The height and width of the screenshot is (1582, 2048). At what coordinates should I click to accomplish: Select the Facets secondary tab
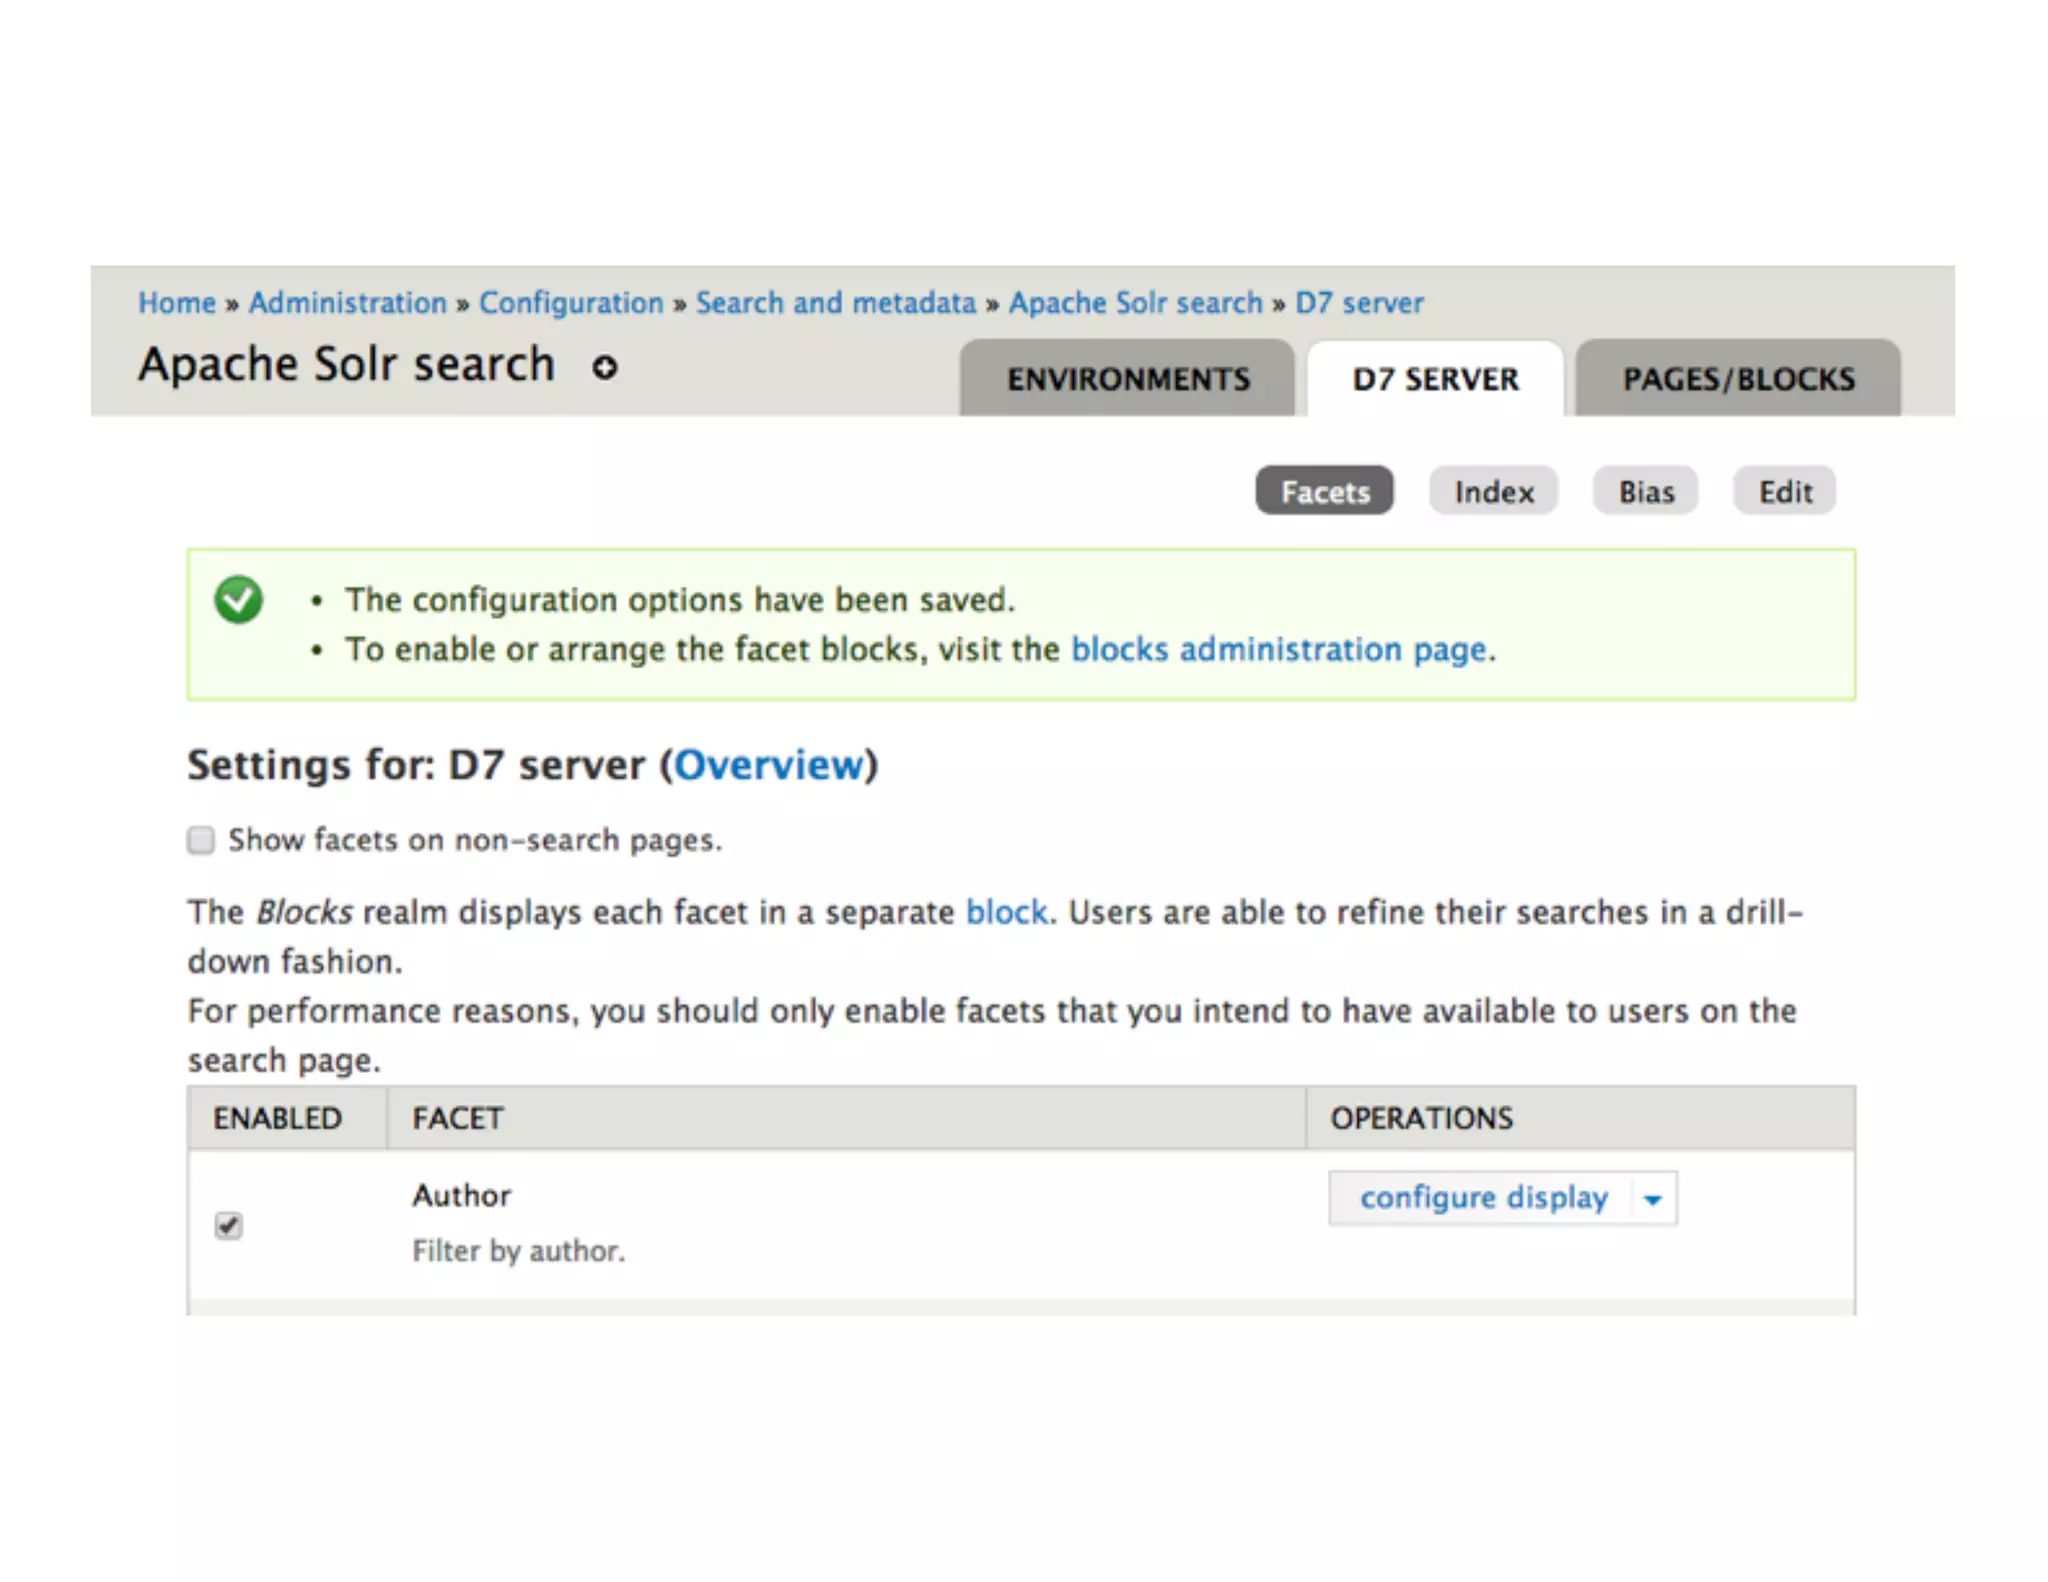click(x=1324, y=491)
